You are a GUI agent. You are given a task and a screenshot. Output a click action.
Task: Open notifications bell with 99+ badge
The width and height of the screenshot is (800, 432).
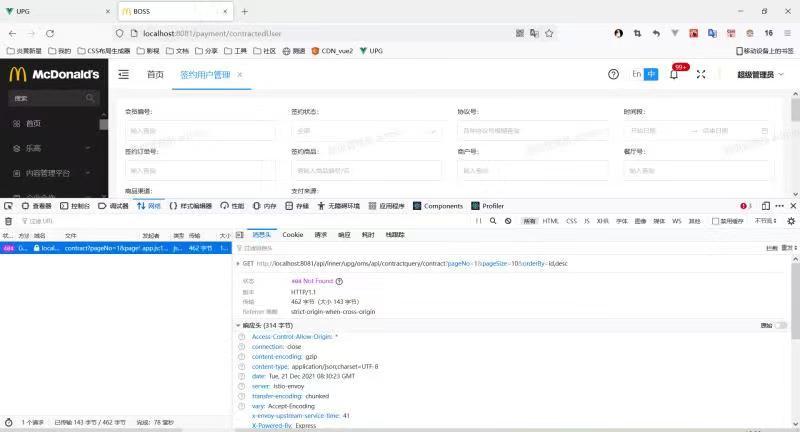coord(674,74)
